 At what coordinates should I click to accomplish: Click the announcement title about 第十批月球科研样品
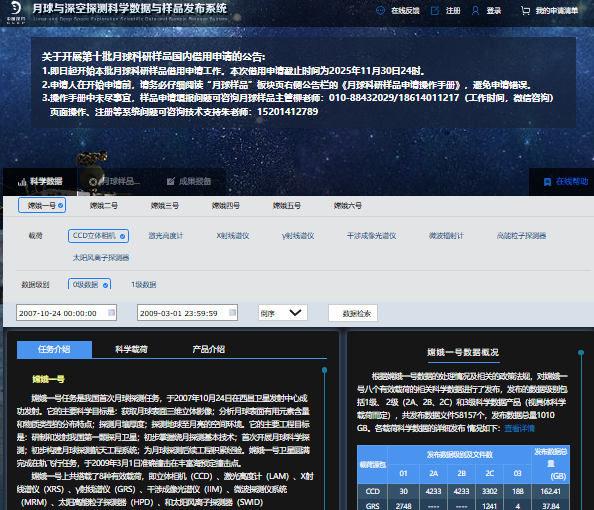153,57
